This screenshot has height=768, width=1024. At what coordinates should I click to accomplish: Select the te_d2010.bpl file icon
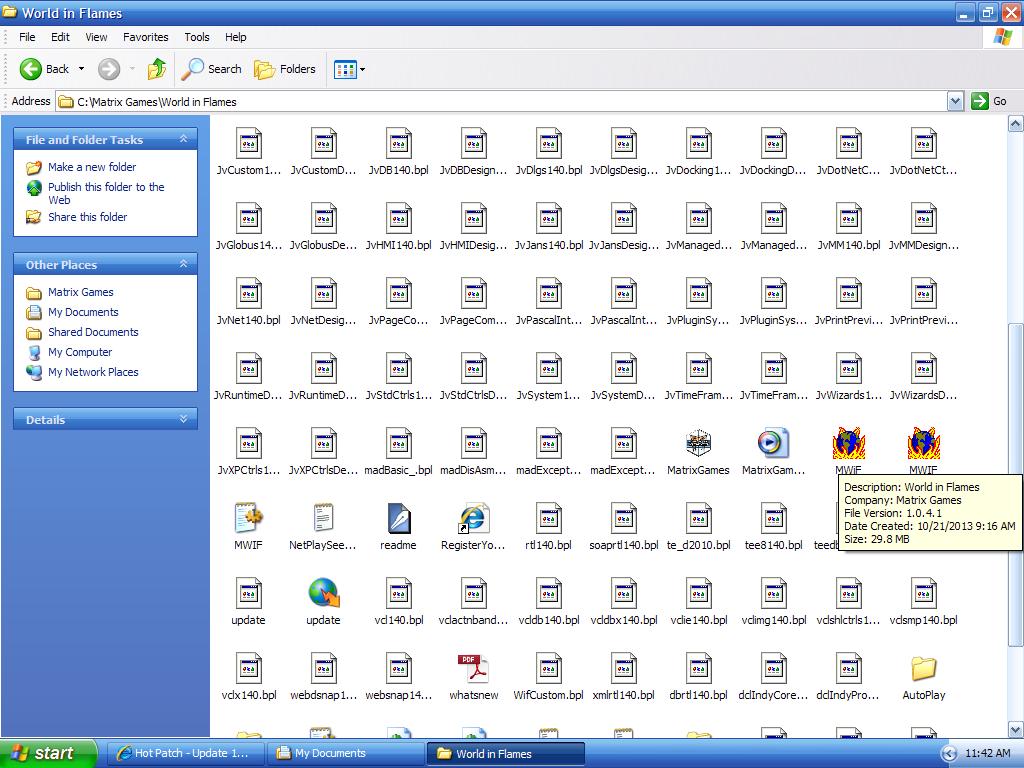[x=698, y=518]
